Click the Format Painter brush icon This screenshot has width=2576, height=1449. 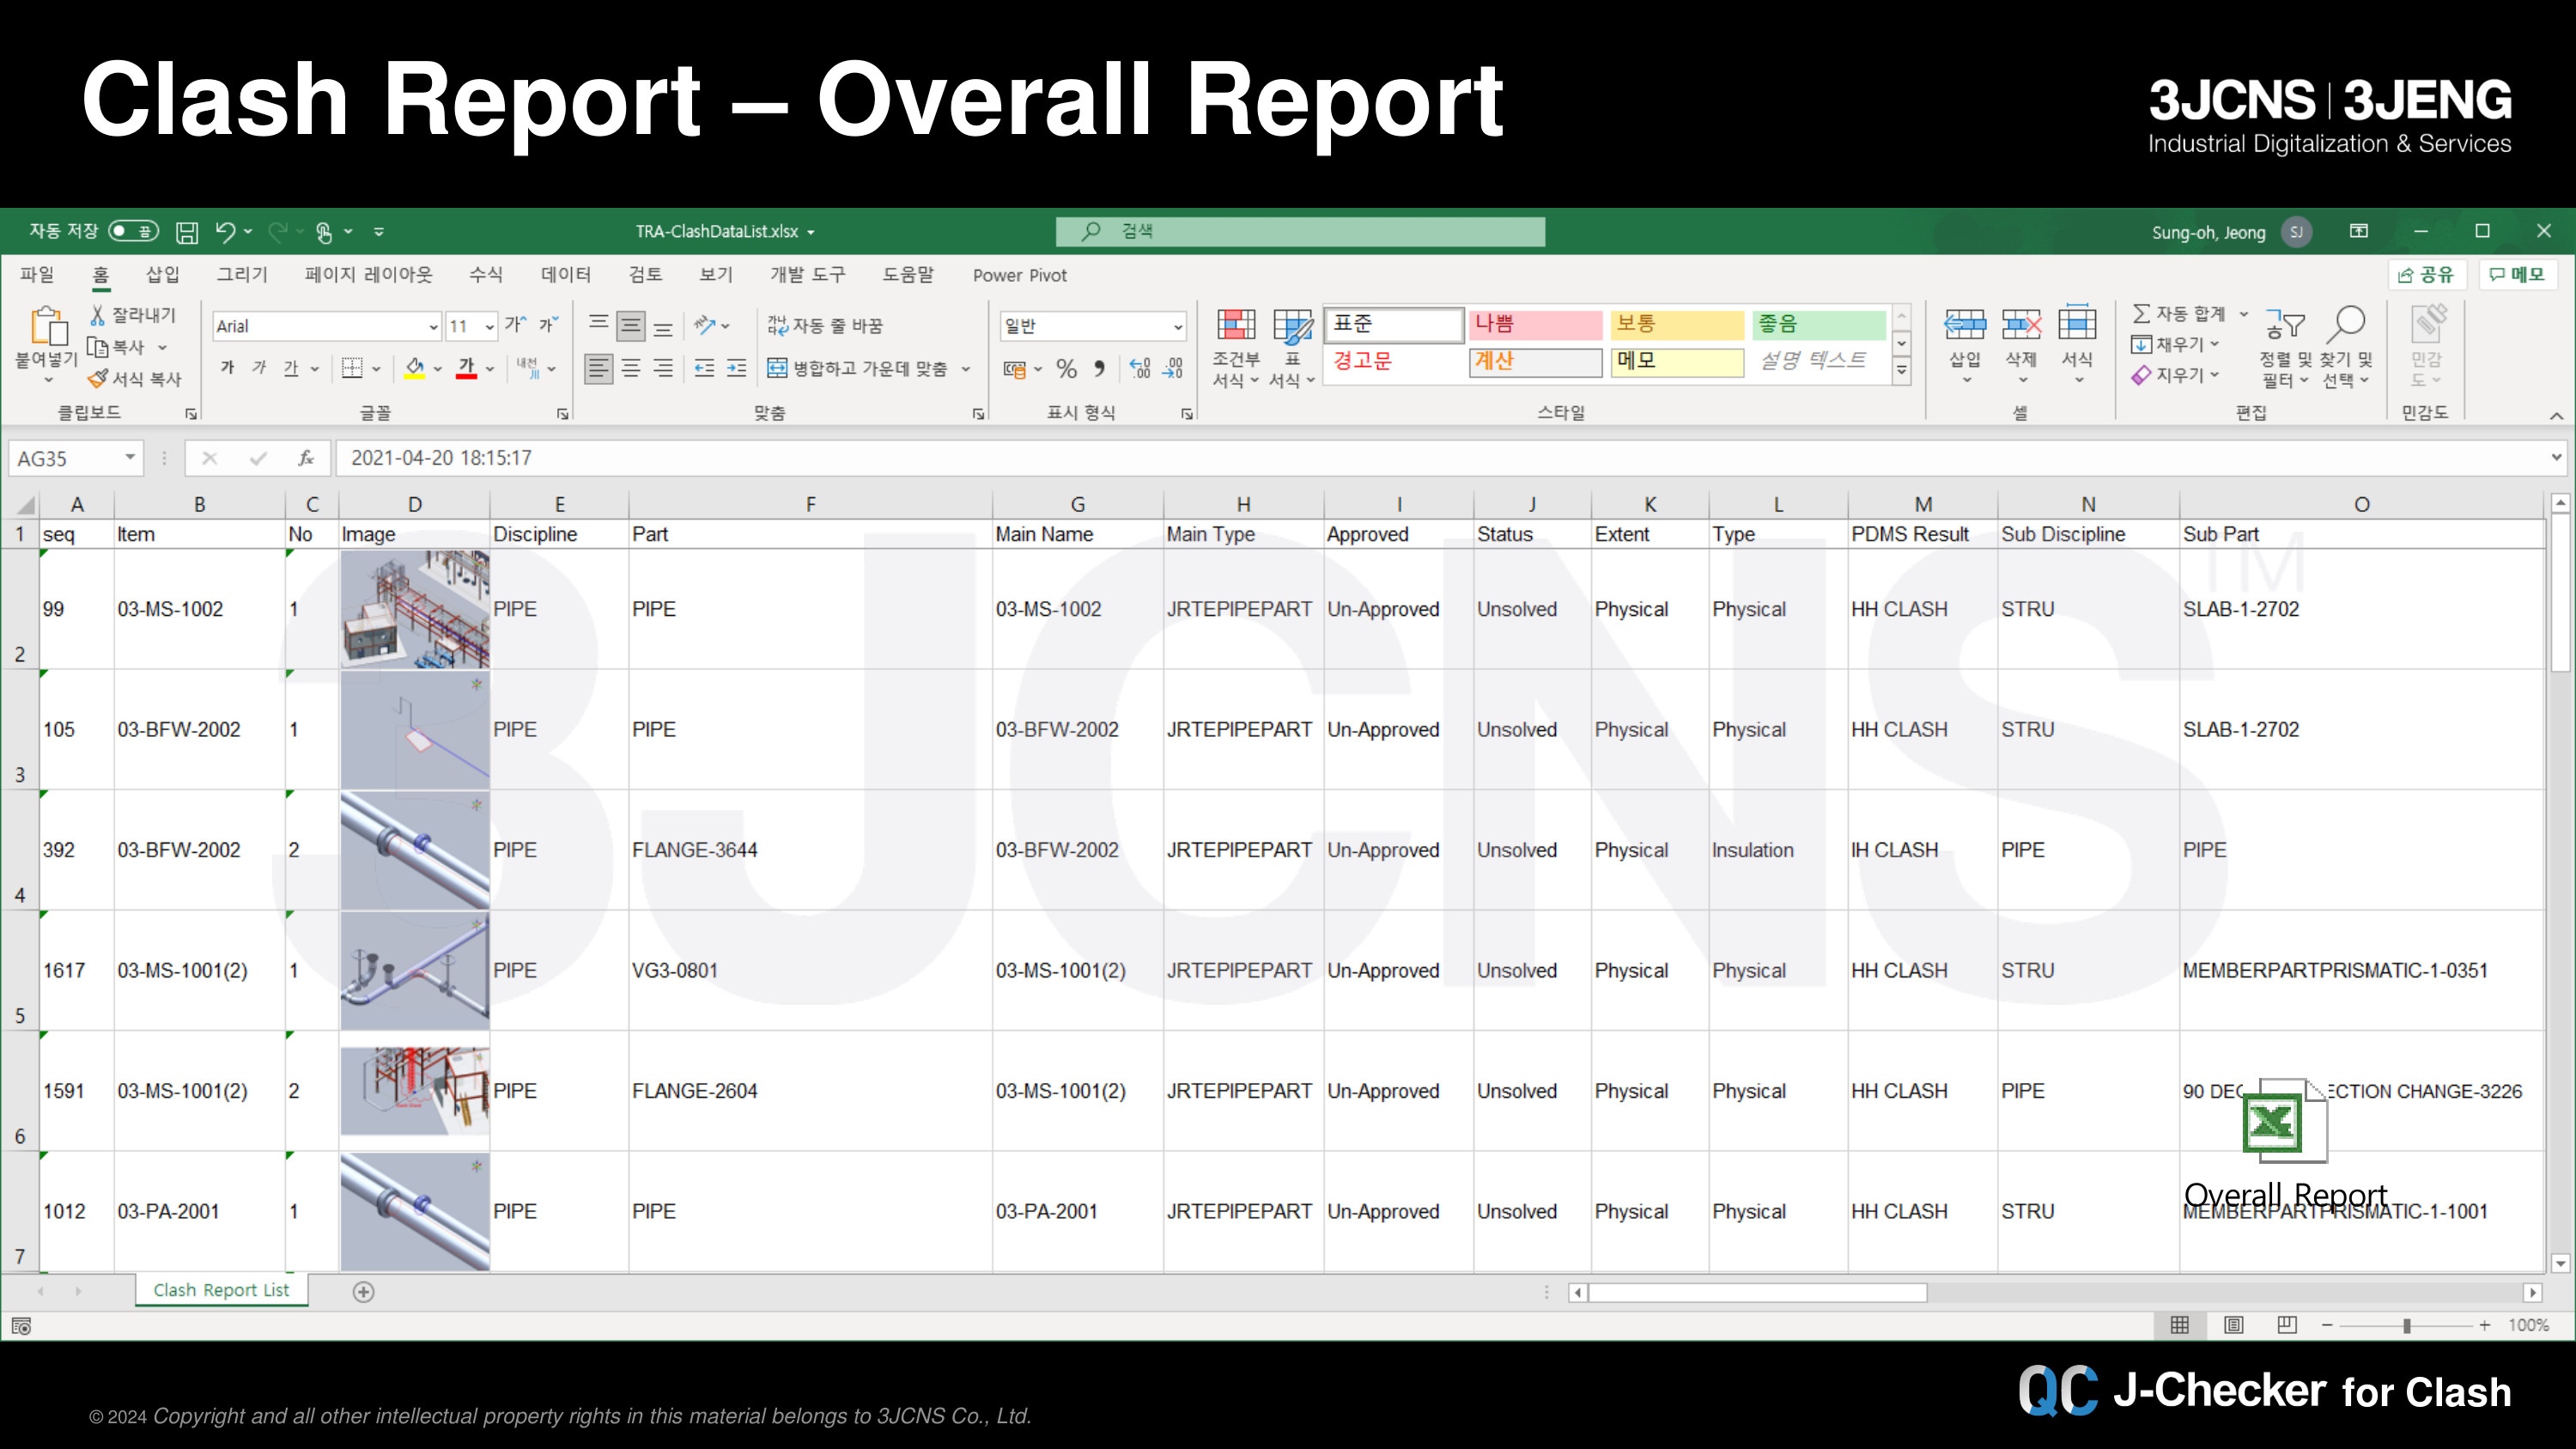97,379
